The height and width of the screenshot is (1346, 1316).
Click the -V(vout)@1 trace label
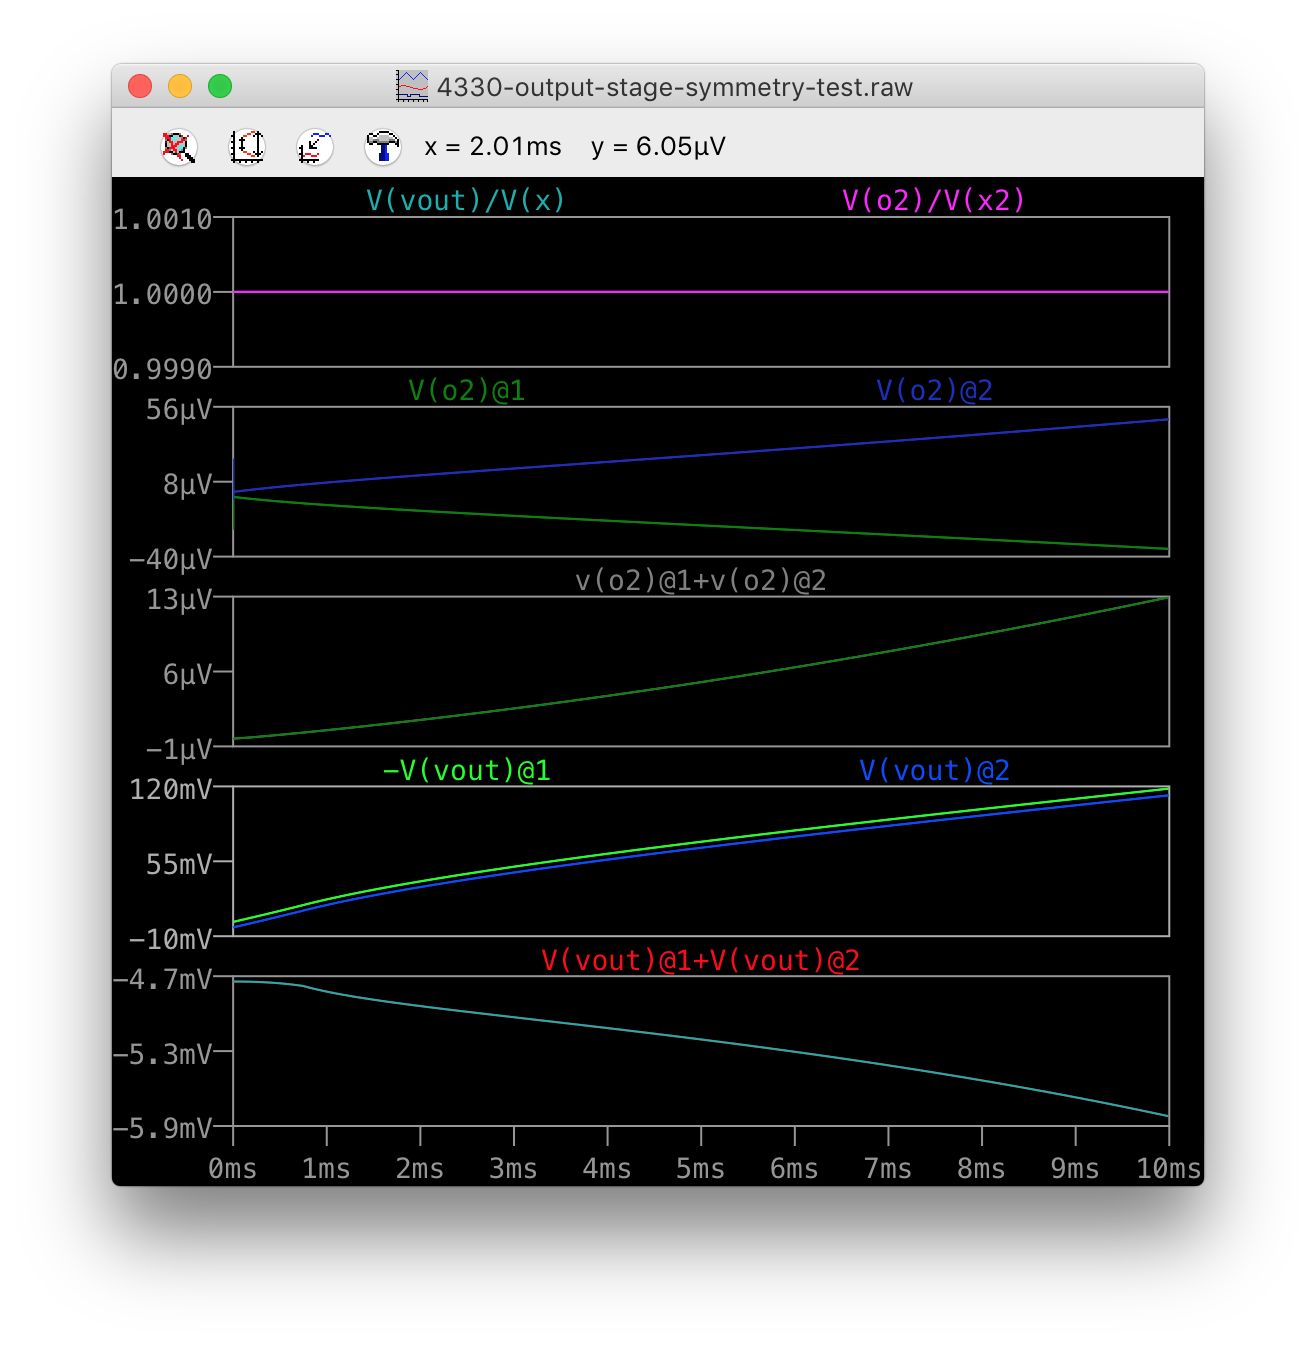(x=467, y=771)
